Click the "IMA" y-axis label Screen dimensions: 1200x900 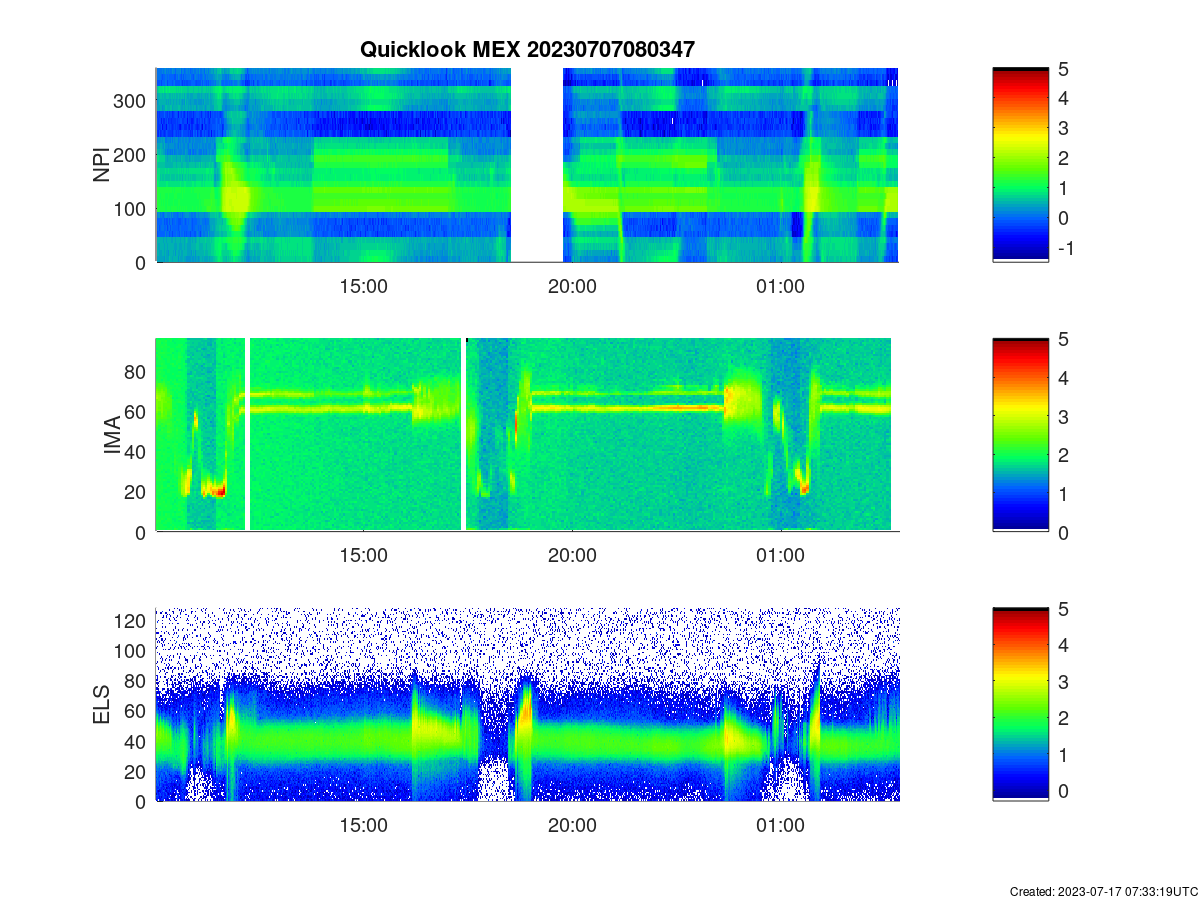coord(112,436)
